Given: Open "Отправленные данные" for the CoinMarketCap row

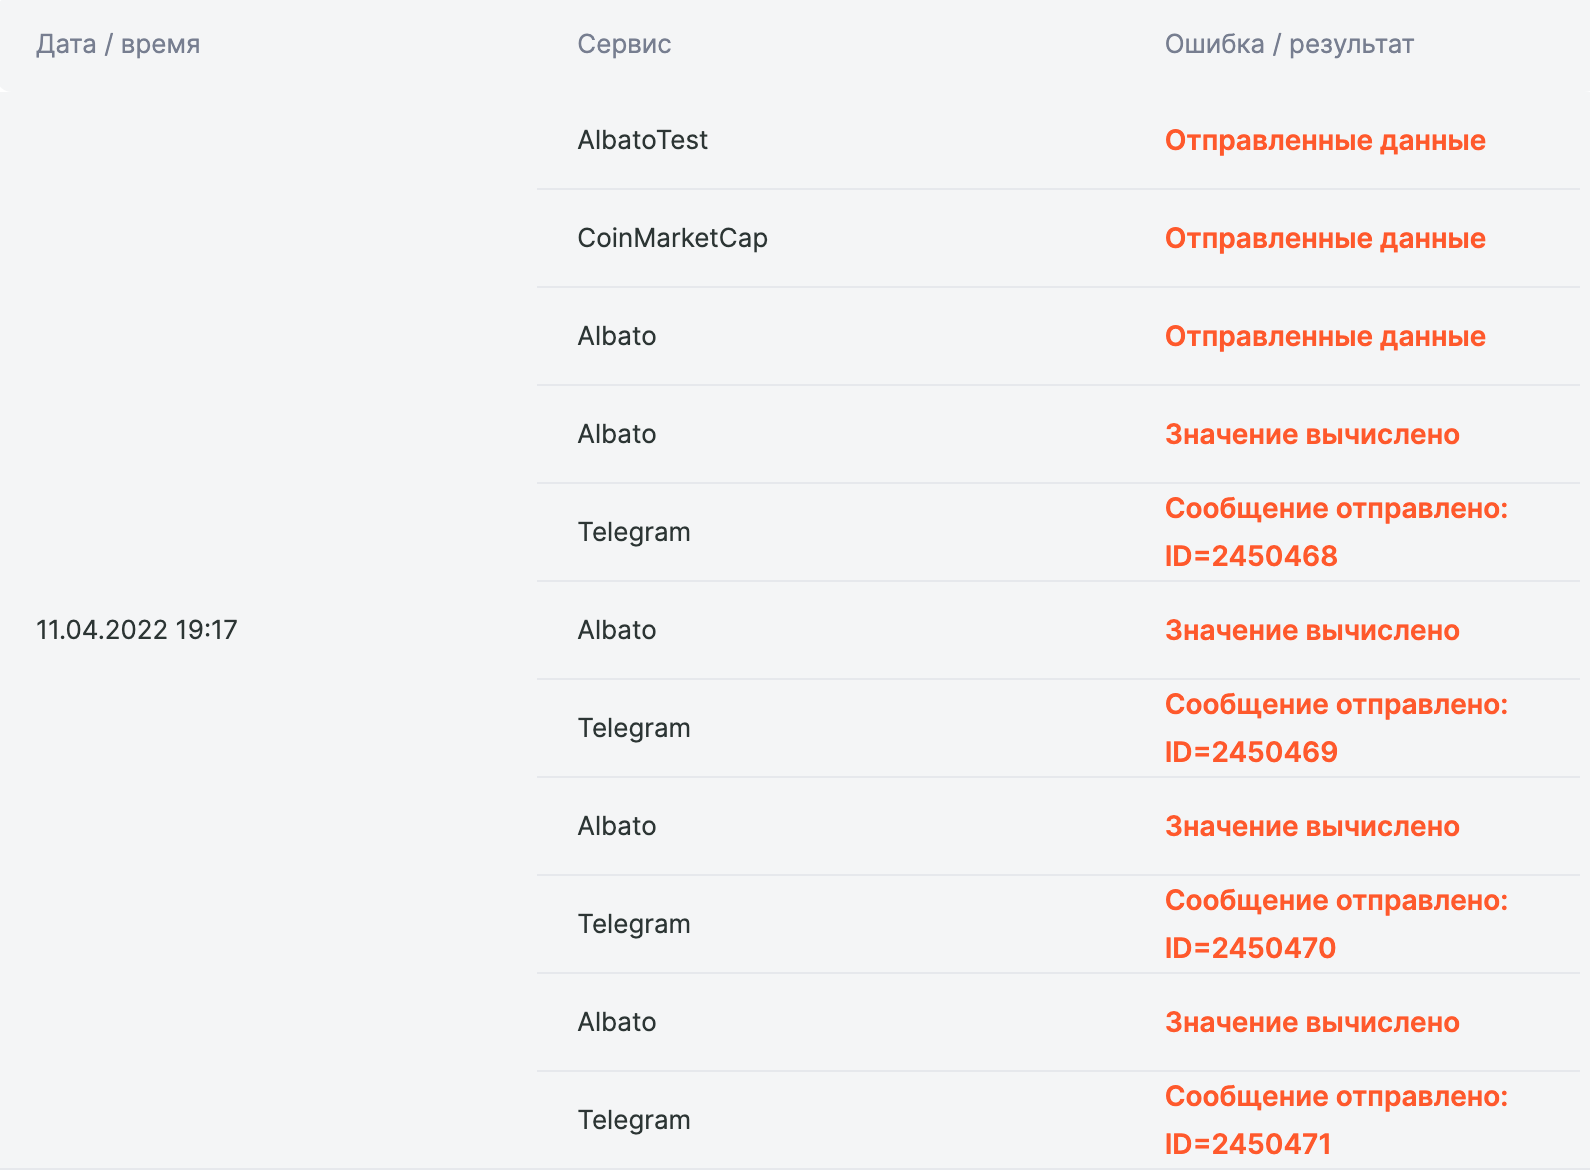Looking at the screenshot, I should pos(1325,238).
